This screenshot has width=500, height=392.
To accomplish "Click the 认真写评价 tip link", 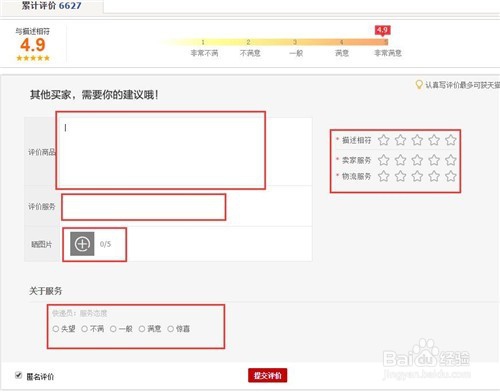I will pyautogui.click(x=462, y=85).
